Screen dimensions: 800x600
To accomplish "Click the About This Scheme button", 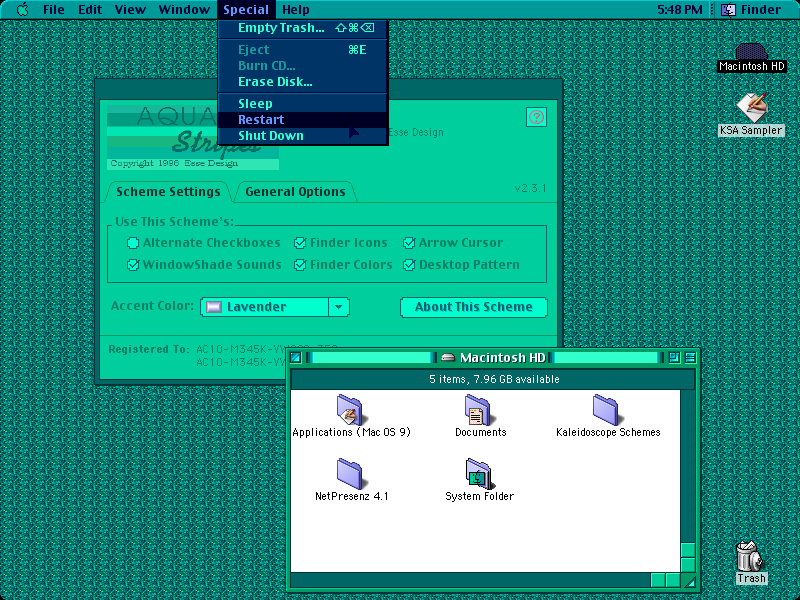I will click(x=474, y=307).
